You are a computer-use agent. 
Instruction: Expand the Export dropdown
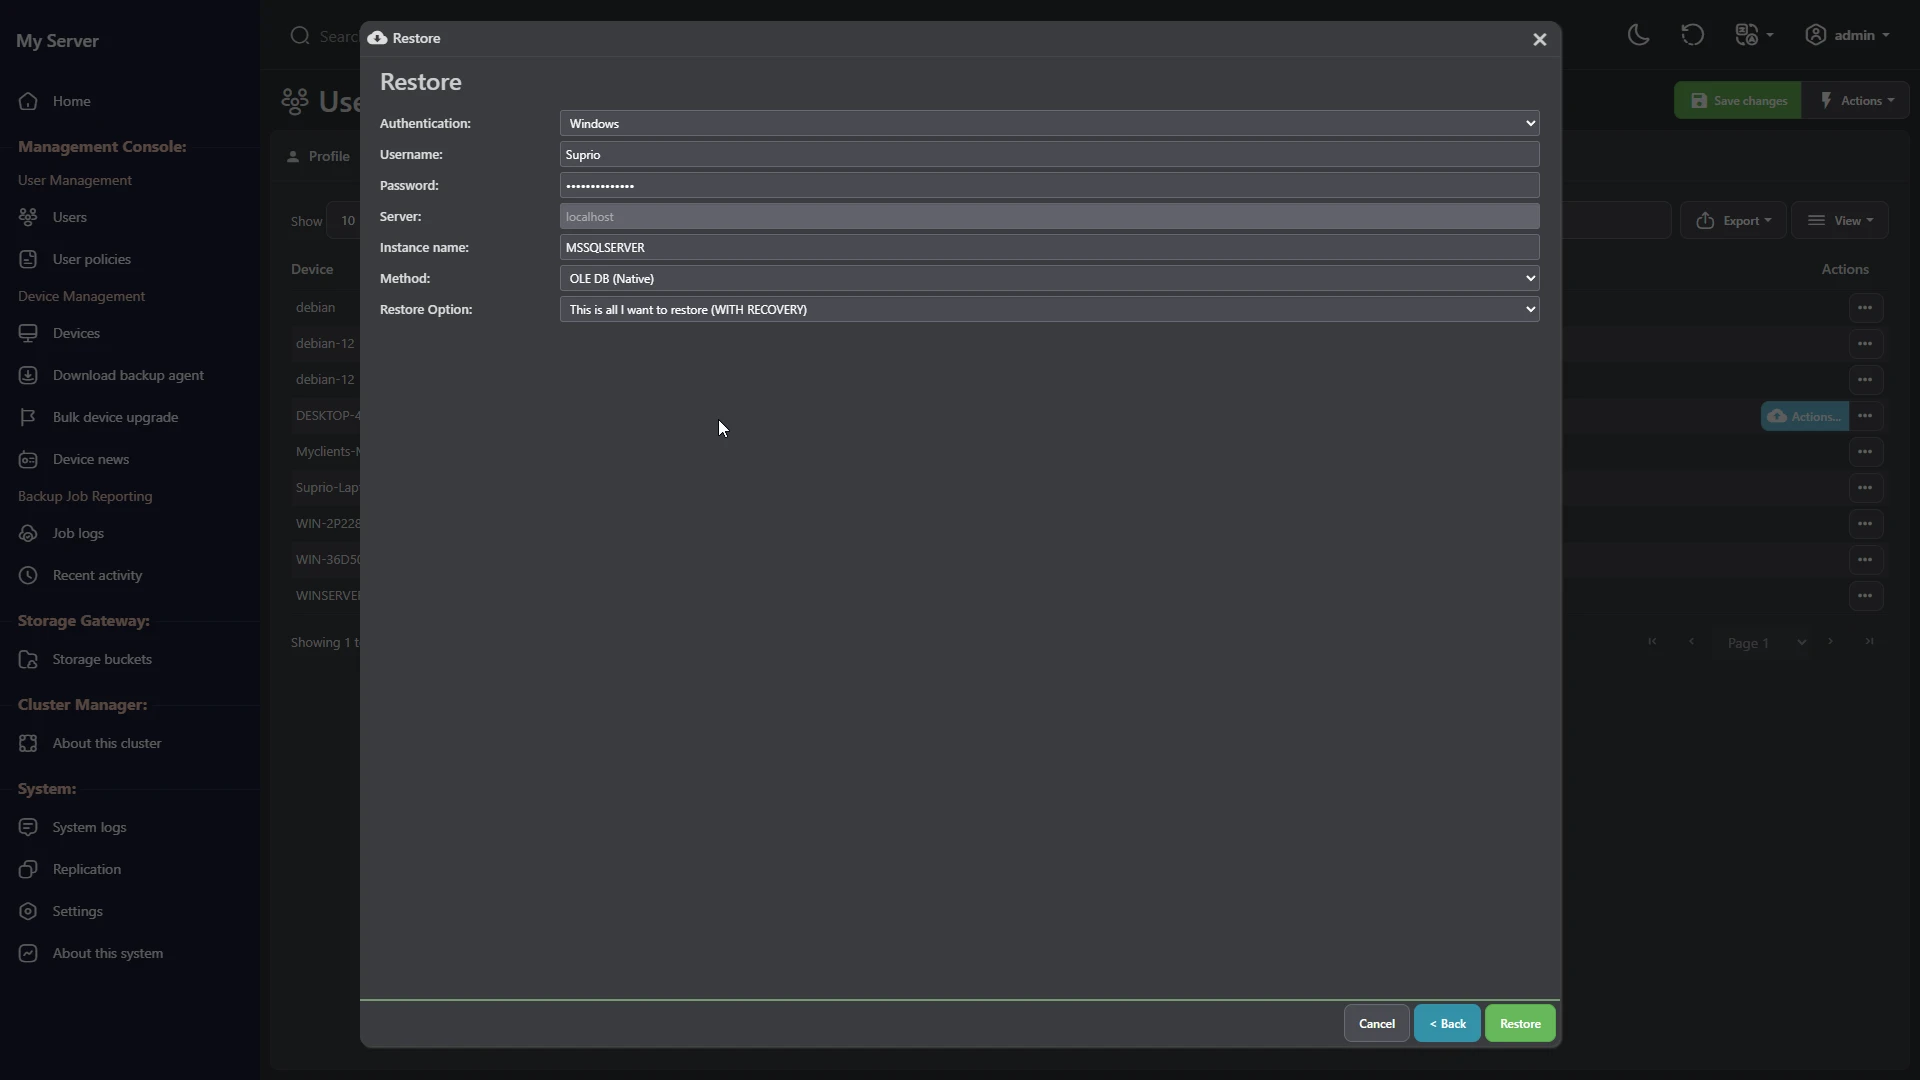coord(1733,220)
